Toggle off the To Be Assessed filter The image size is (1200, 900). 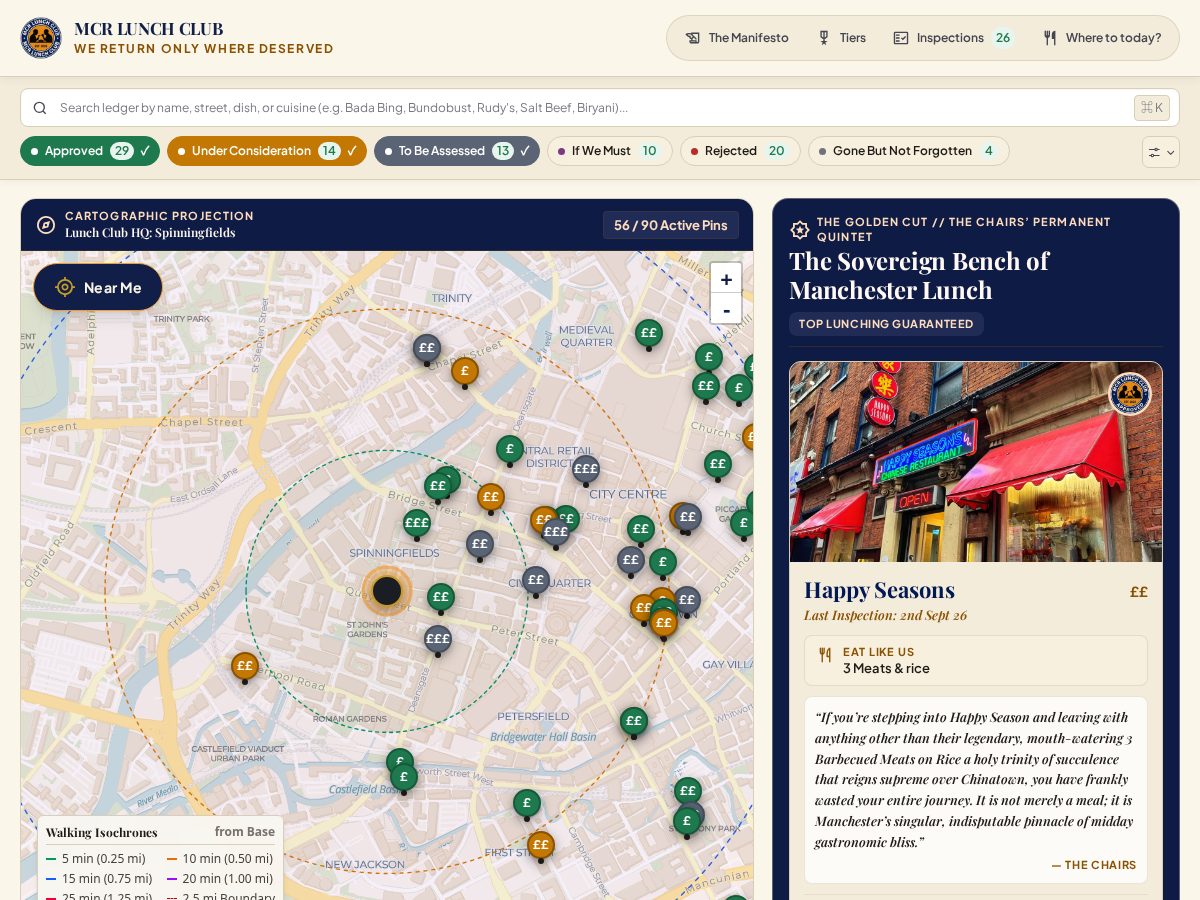457,151
